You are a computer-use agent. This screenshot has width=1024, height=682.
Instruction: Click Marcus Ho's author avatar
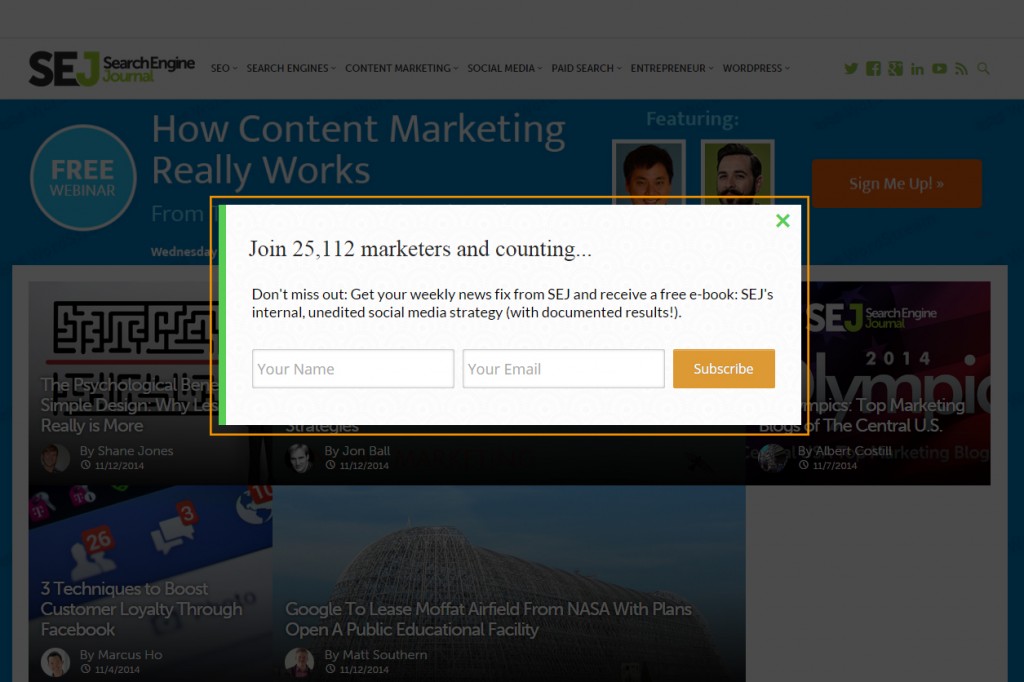point(56,662)
